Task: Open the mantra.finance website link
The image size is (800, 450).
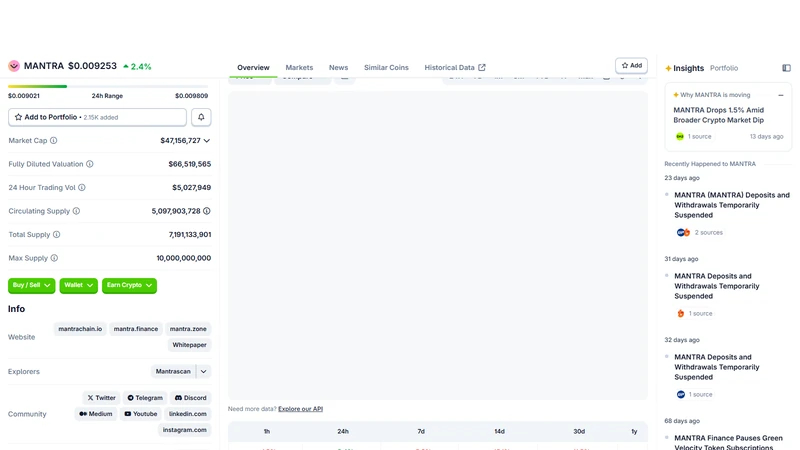Action: (136, 329)
